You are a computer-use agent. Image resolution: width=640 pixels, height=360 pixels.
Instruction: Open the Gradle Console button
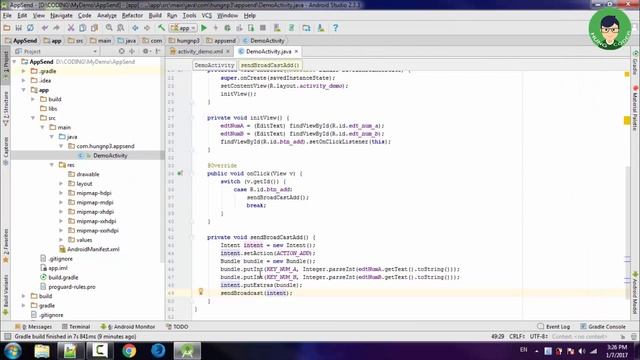point(603,327)
